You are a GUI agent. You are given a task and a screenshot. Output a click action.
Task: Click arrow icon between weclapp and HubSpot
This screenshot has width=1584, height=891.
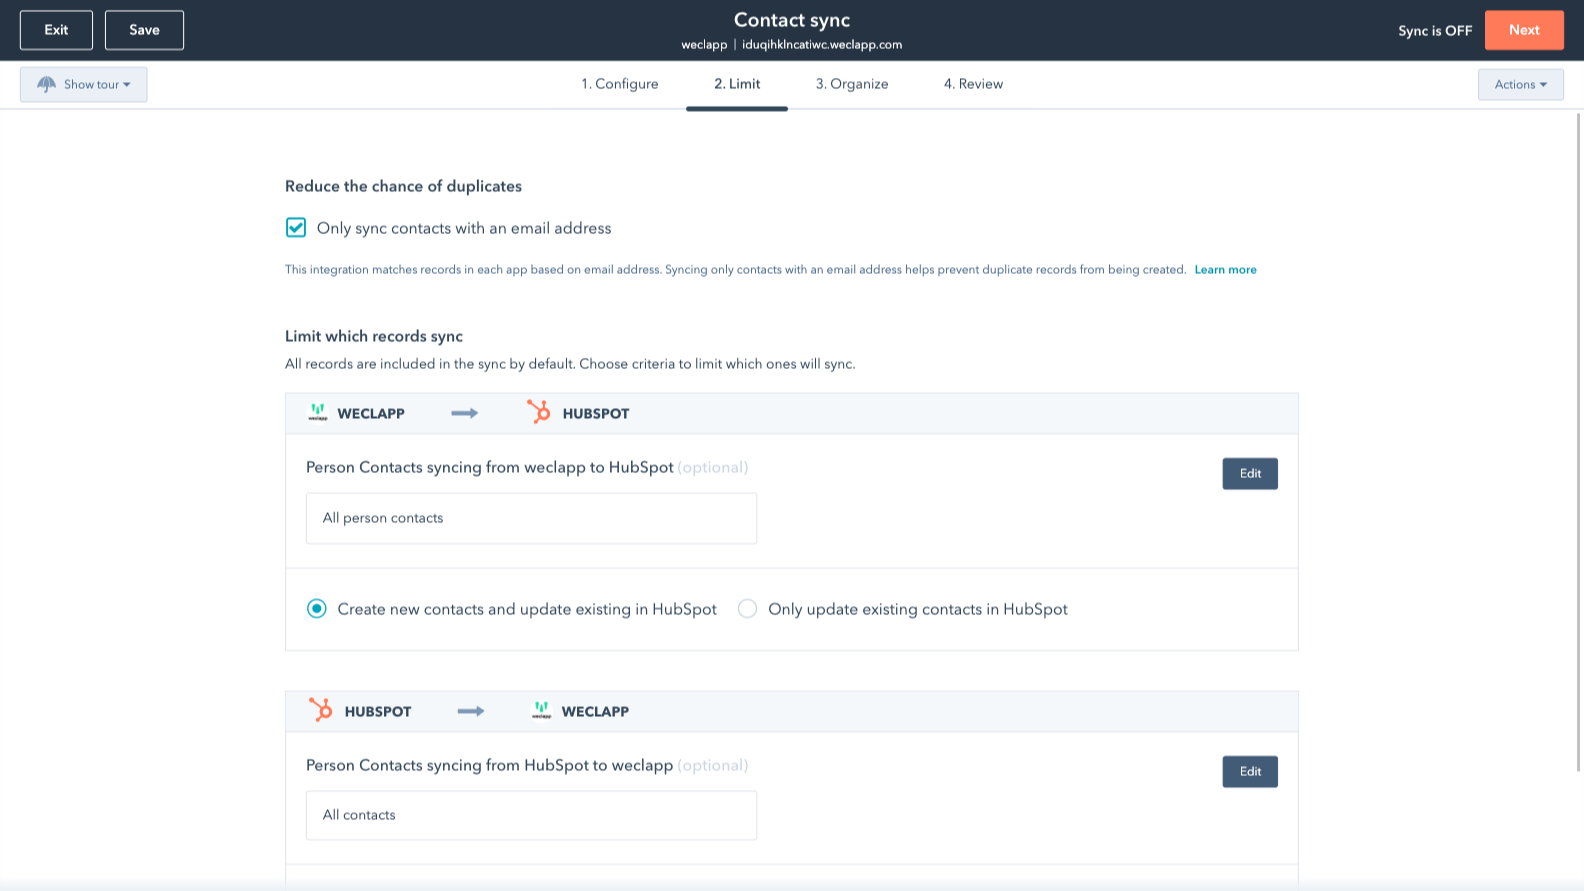click(x=464, y=413)
